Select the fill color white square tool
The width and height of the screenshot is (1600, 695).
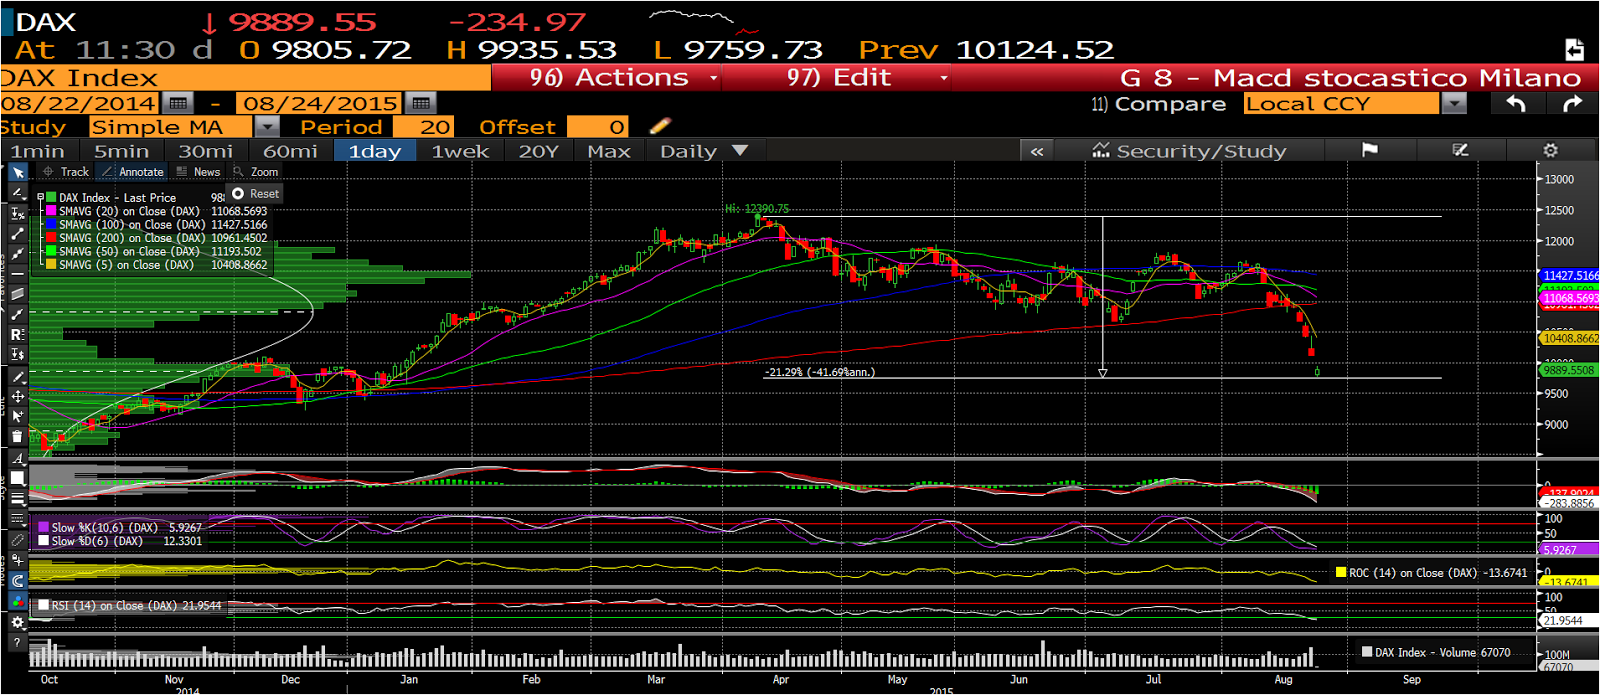(x=17, y=479)
